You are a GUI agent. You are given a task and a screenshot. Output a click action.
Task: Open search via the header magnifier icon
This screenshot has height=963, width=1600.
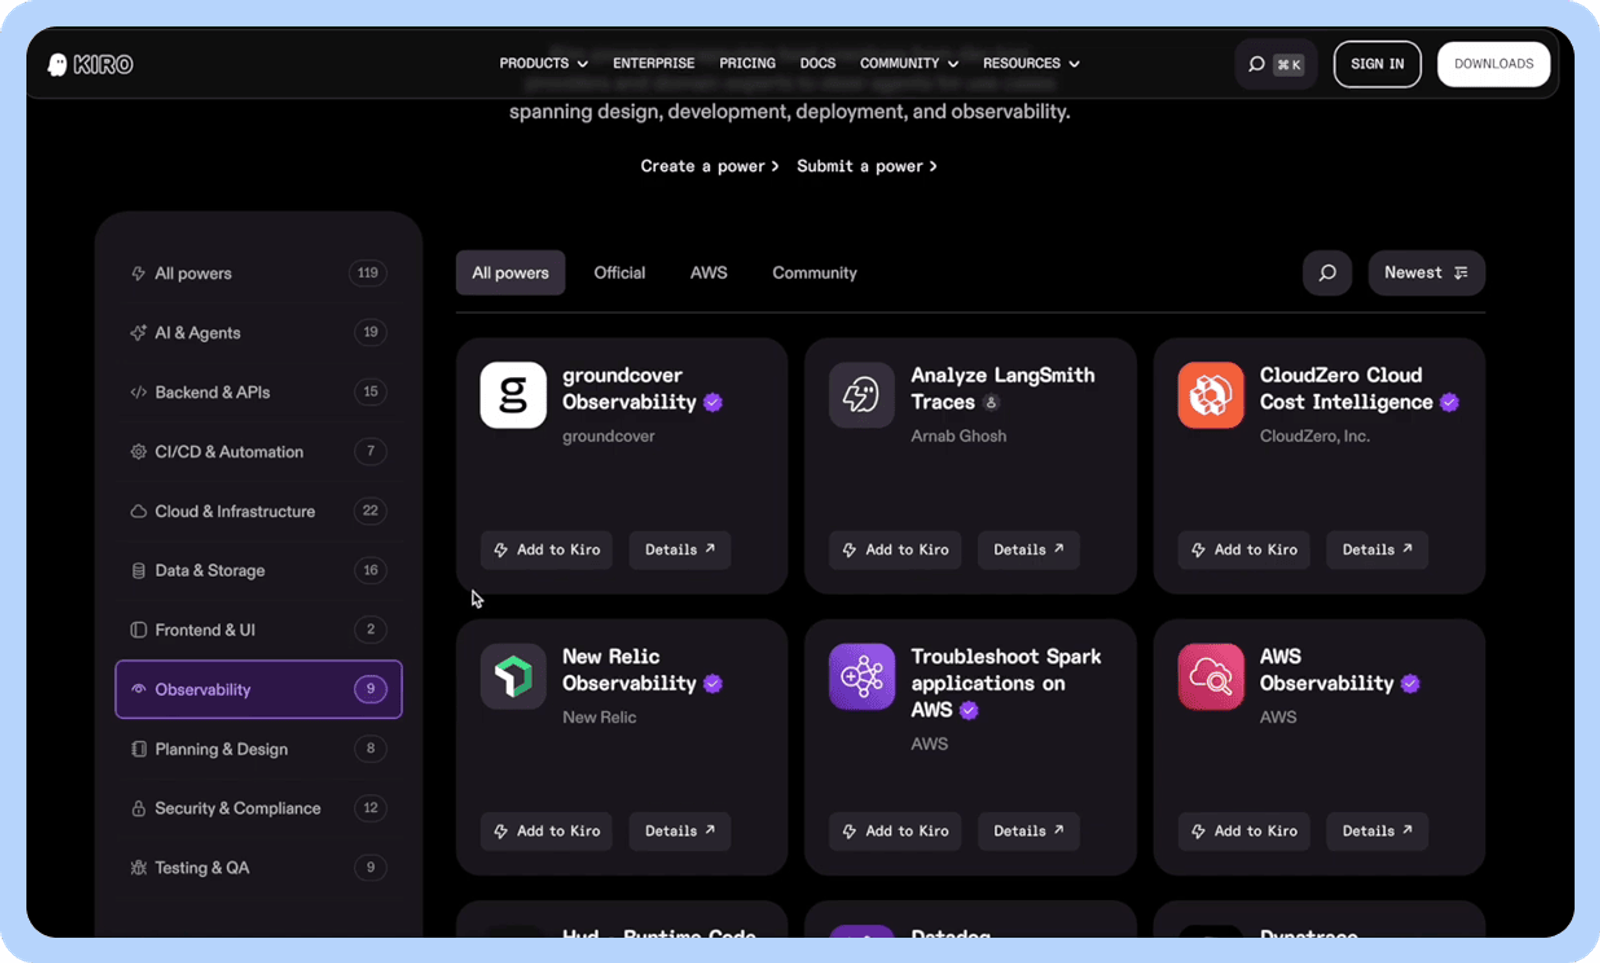pyautogui.click(x=1256, y=64)
